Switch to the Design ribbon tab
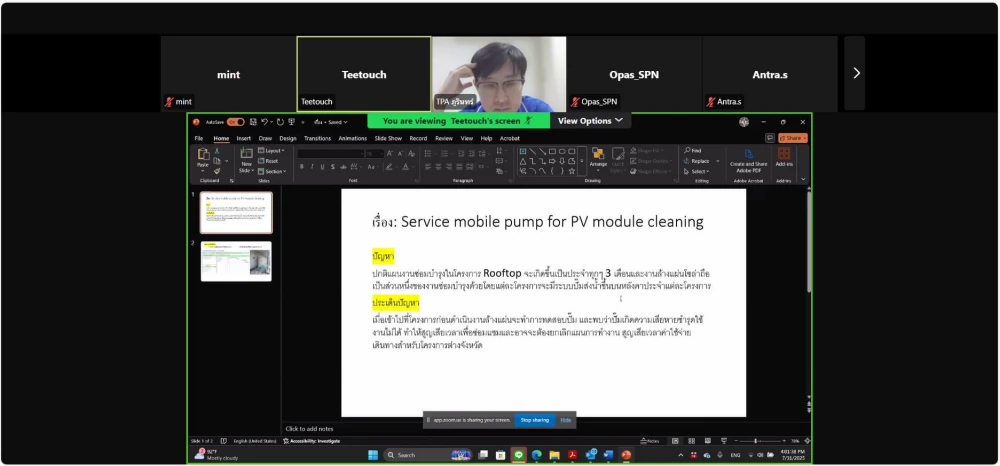1000x466 pixels. [x=288, y=138]
